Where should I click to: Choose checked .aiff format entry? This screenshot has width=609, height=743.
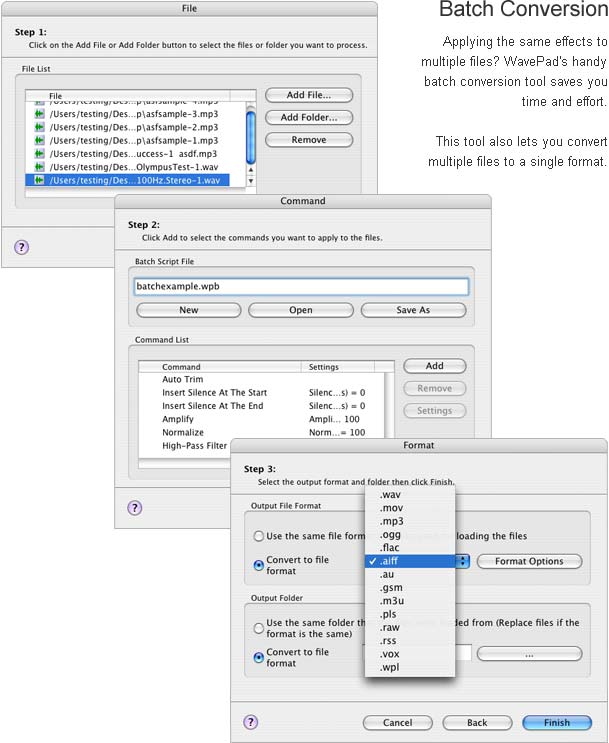410,561
